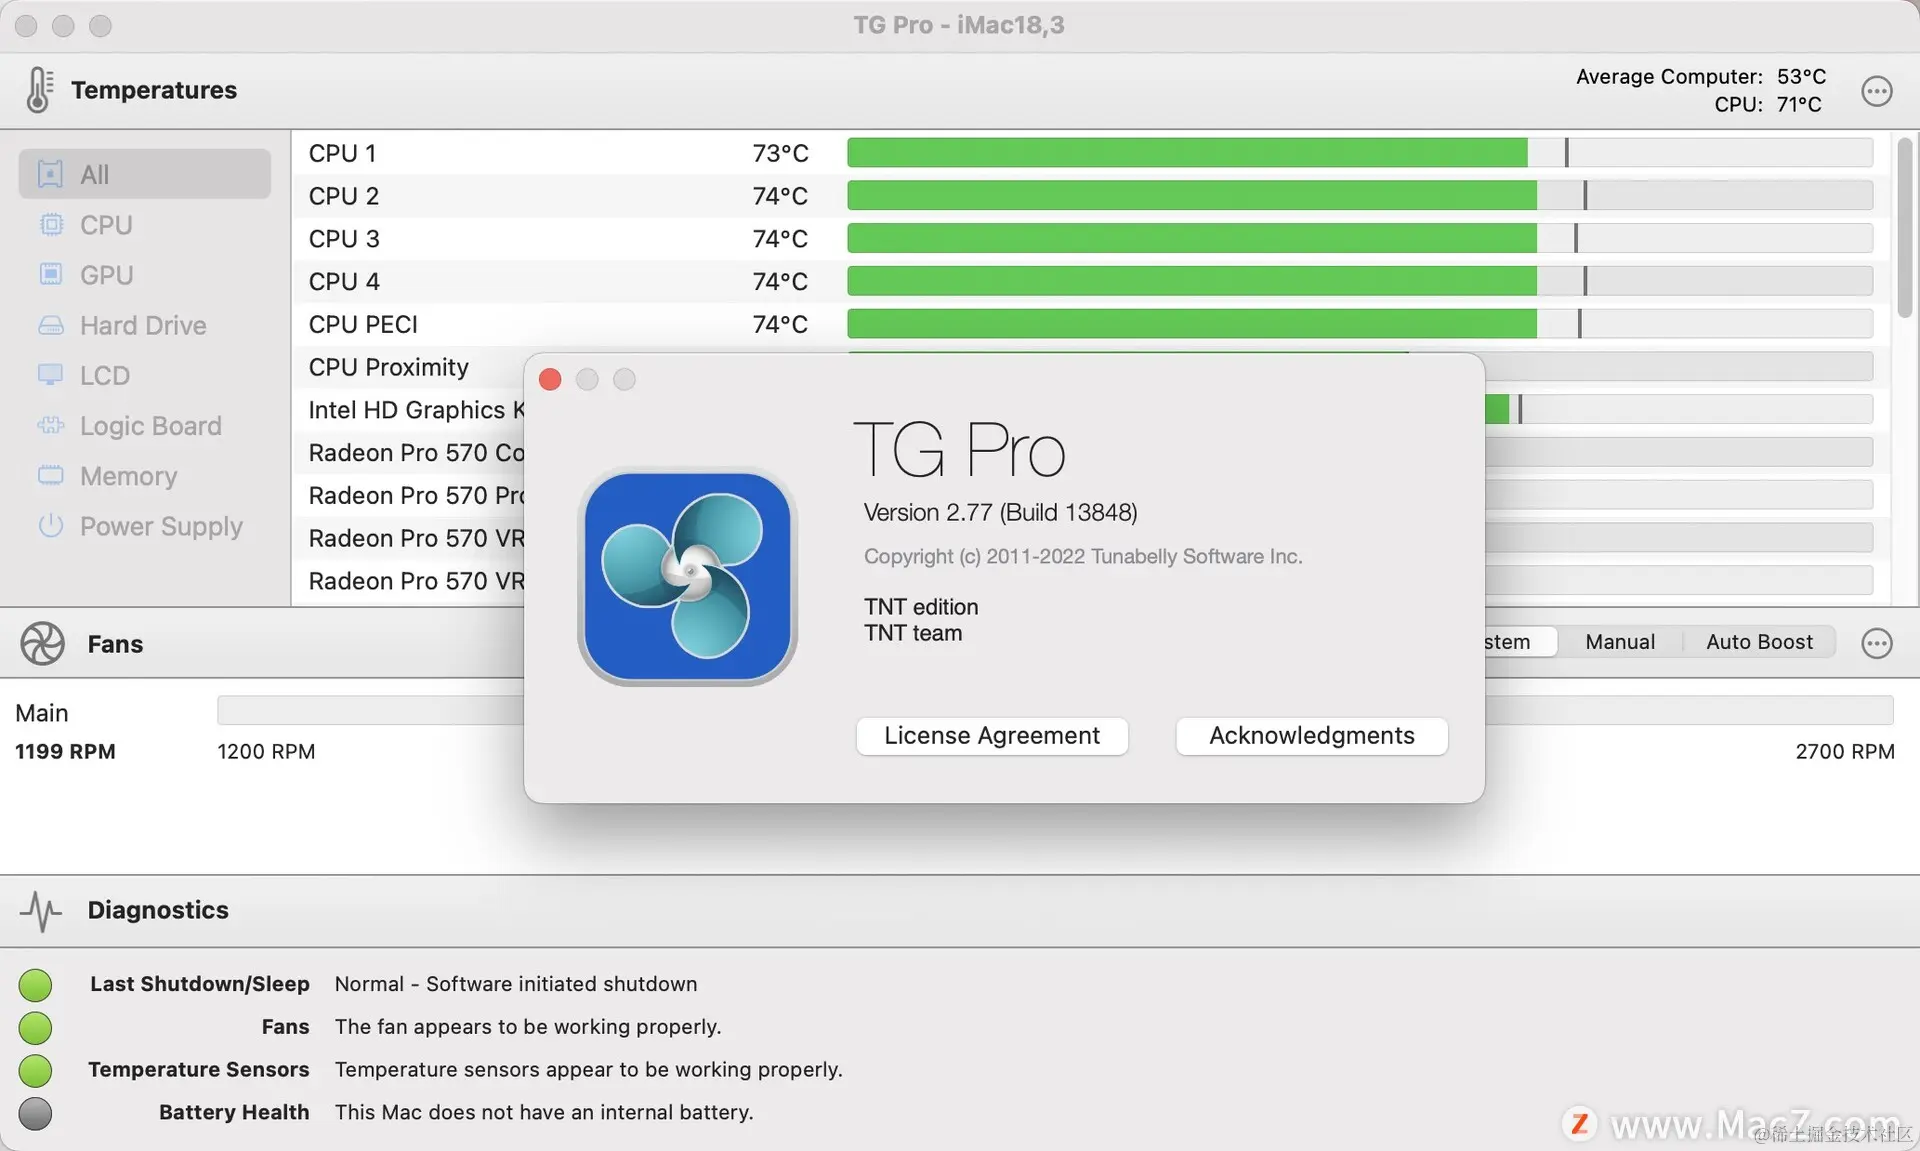Image resolution: width=1920 pixels, height=1151 pixels.
Task: Click the Diagnostics pulse icon
Action: pyautogui.click(x=41, y=911)
